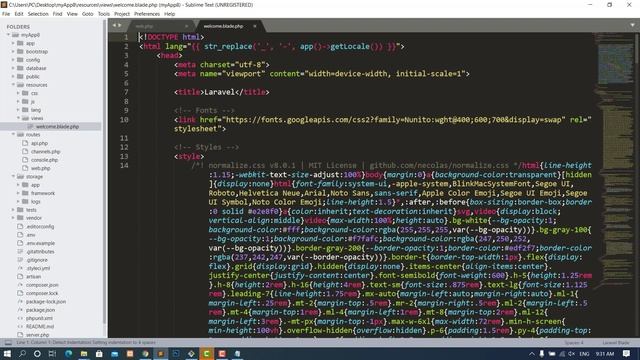Close the welcome.blade.php tab
The height and width of the screenshot is (360, 640).
click(x=255, y=26)
